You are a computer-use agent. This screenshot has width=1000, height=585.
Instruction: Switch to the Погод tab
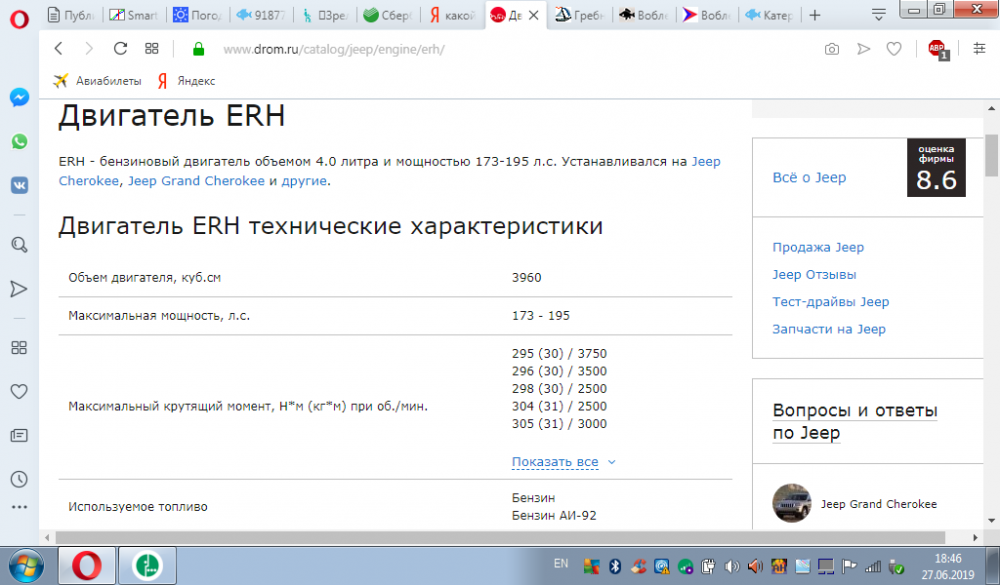point(197,15)
